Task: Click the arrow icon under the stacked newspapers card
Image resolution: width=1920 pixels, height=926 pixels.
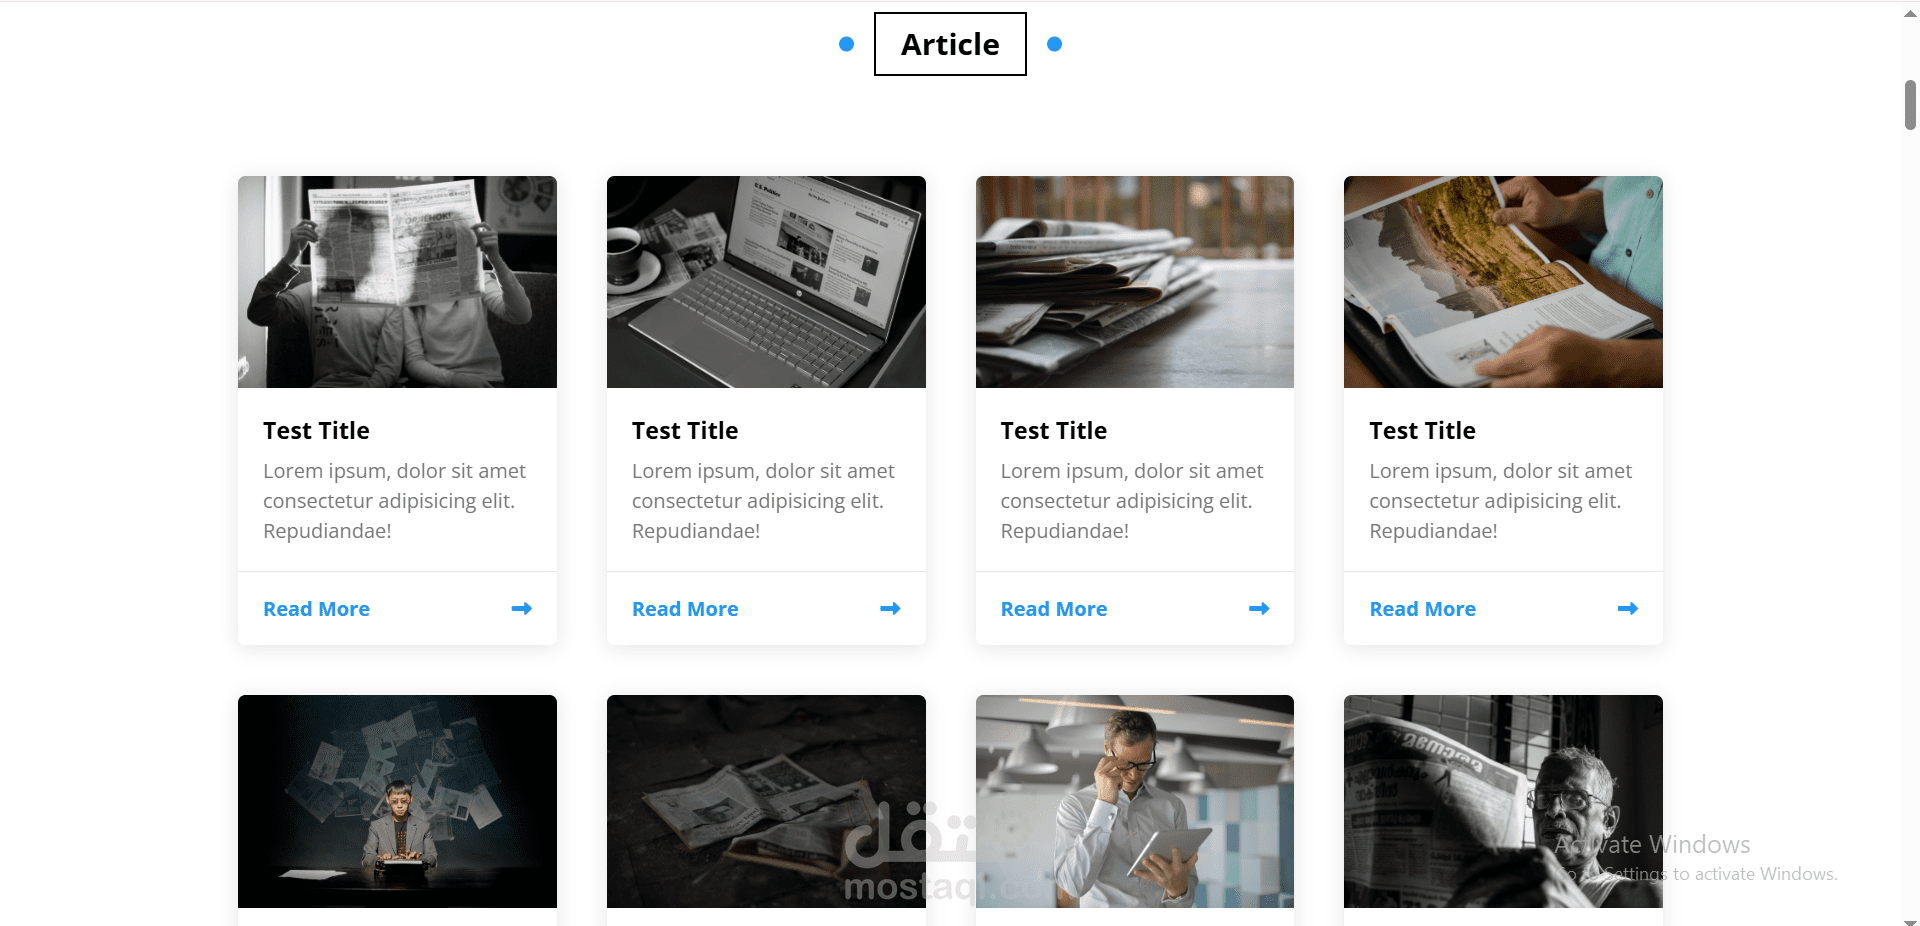Action: coord(1259,609)
